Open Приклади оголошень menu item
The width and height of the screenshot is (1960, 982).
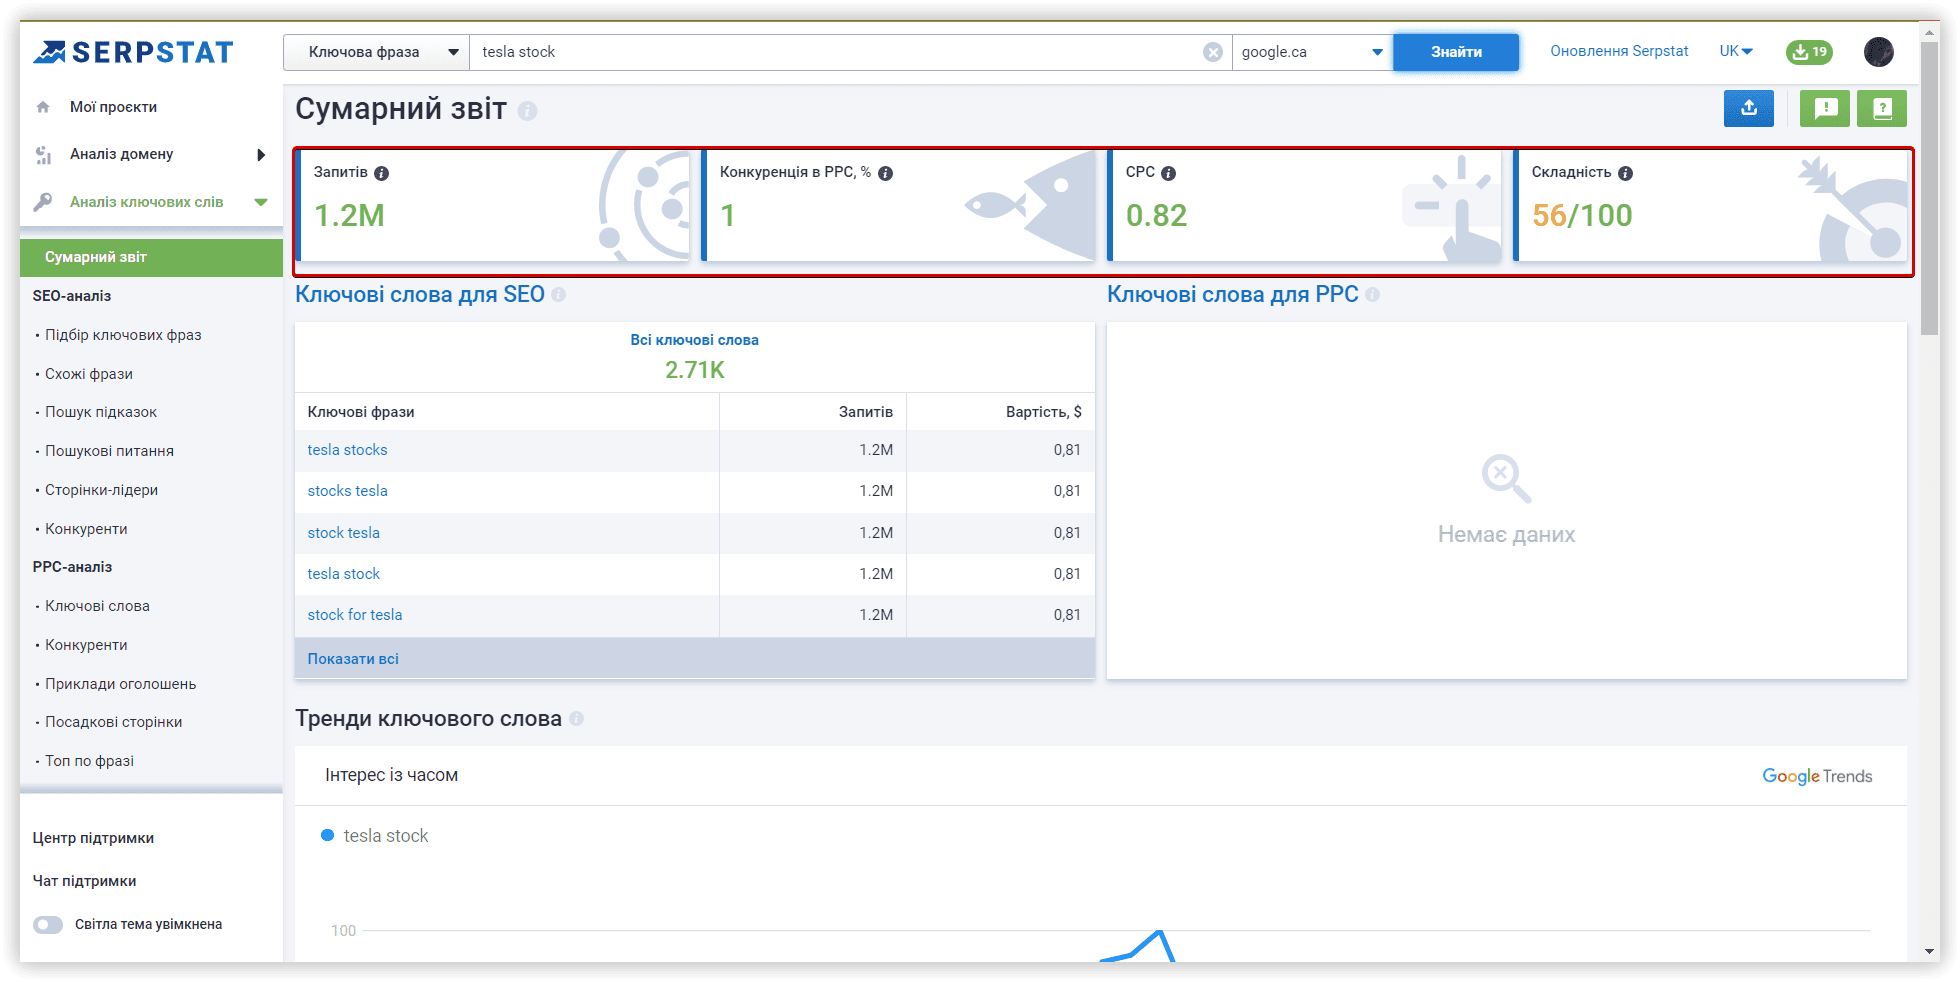pyautogui.click(x=121, y=684)
